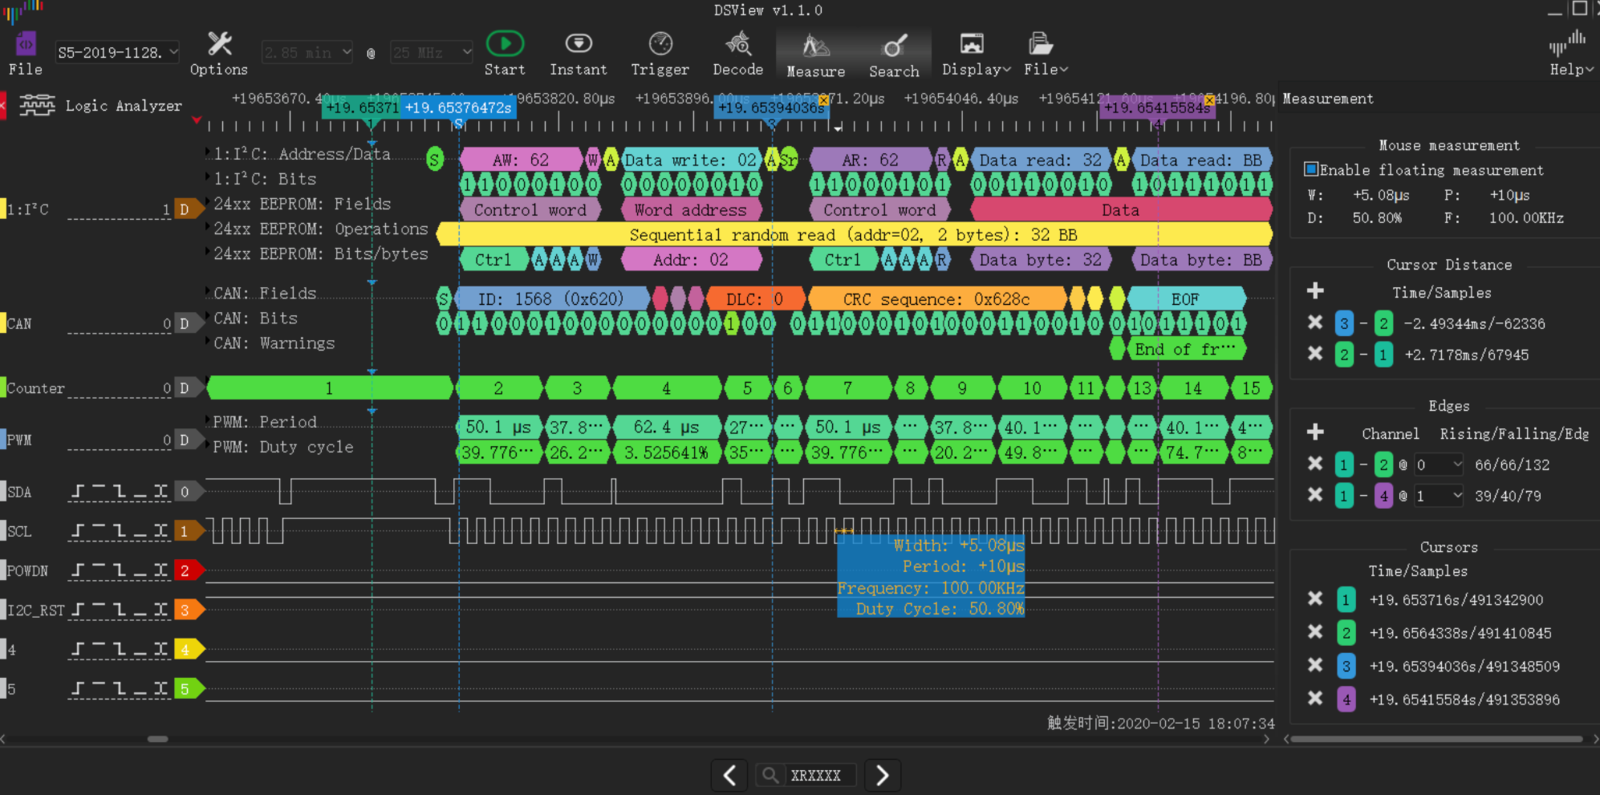Open the sample rate MHz dropdown
The width and height of the screenshot is (1600, 795).
(431, 52)
